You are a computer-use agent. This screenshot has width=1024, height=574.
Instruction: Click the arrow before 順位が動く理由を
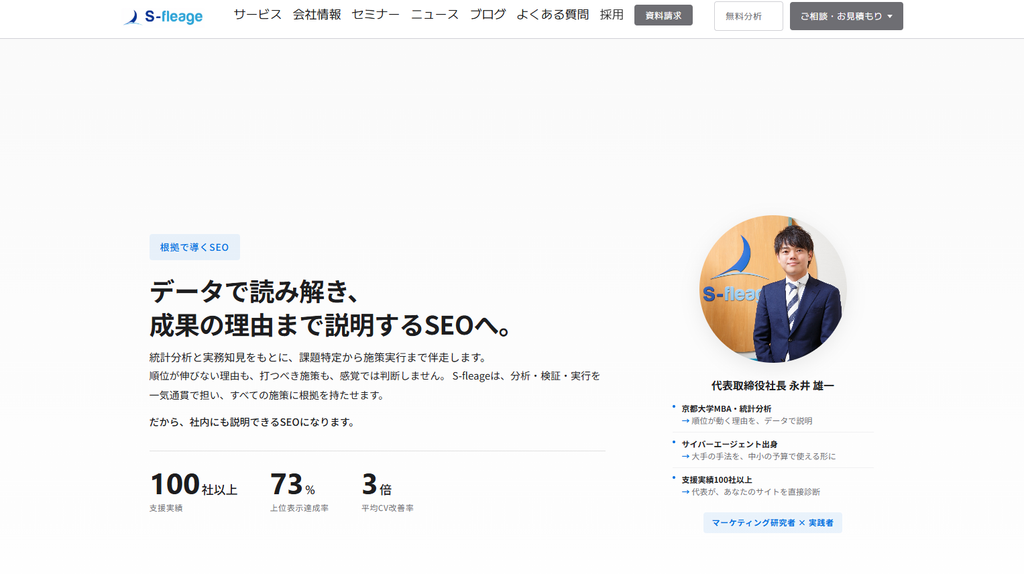coord(686,421)
